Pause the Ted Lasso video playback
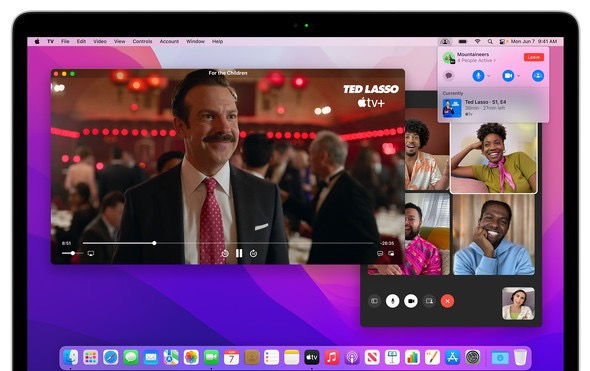The width and height of the screenshot is (590, 371). [239, 253]
